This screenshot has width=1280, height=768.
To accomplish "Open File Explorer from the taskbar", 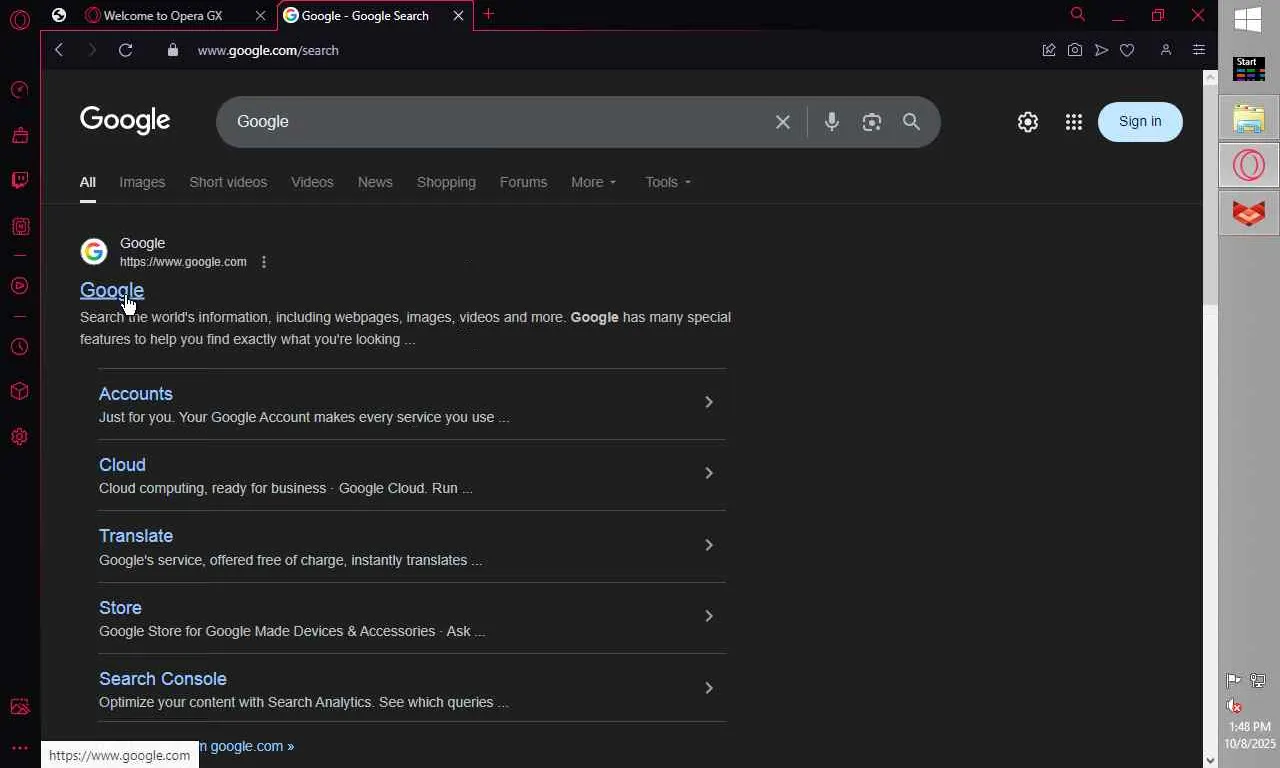I will pos(1249,118).
